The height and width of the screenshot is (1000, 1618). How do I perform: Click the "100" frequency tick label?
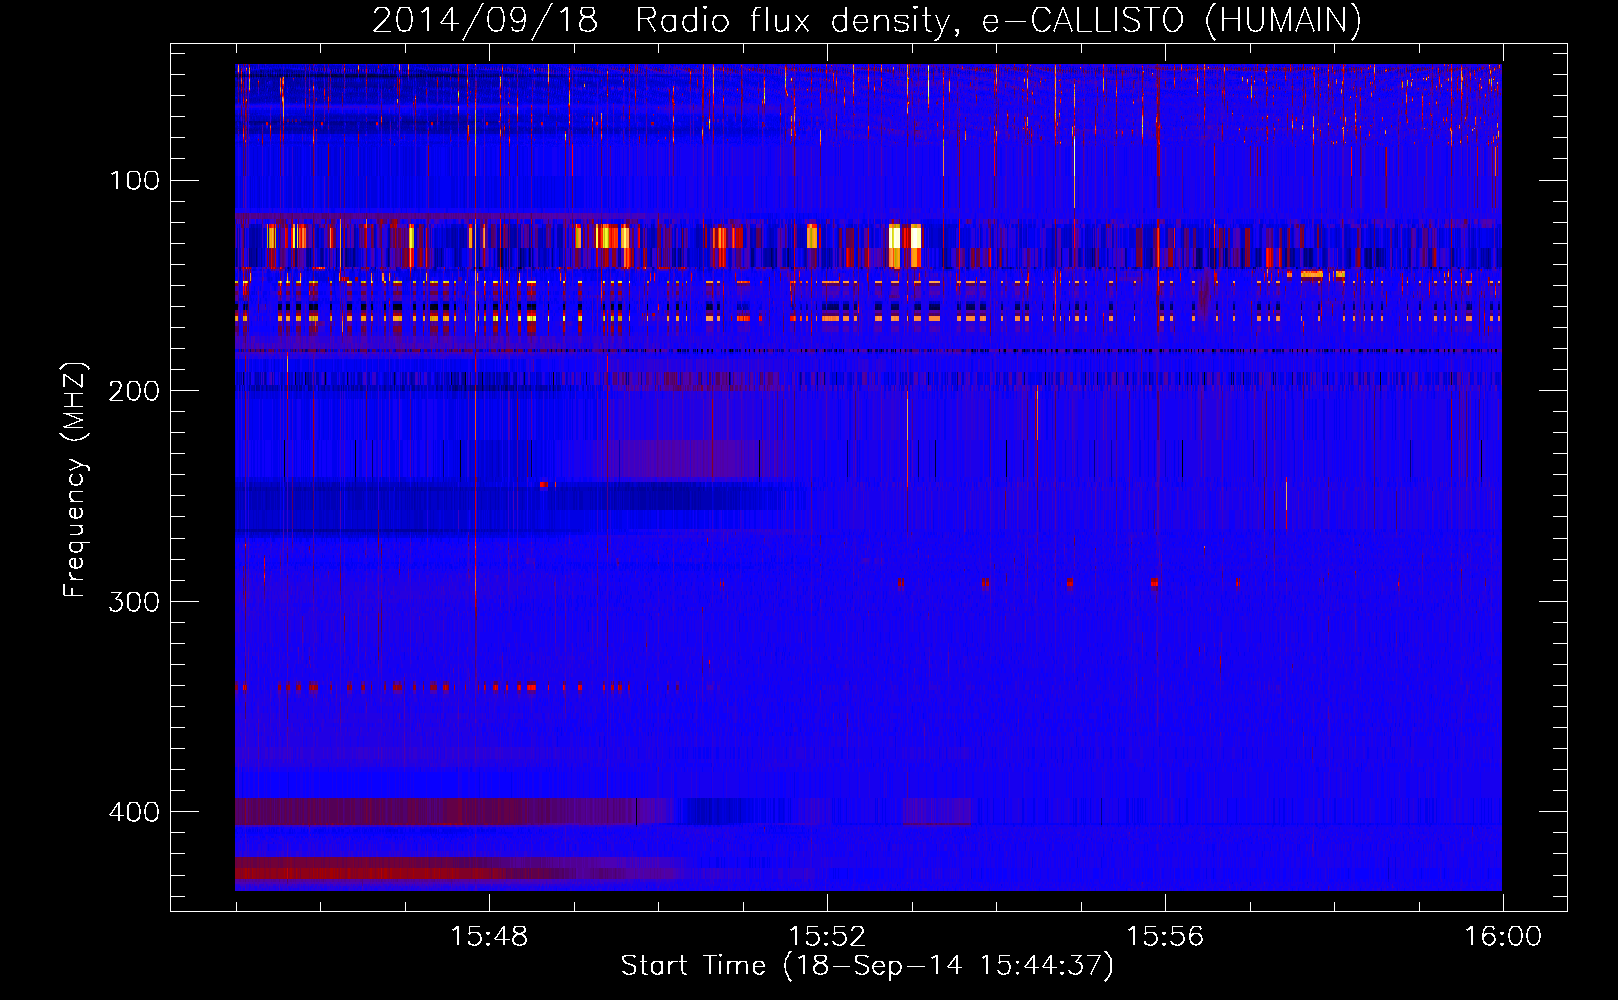point(135,180)
